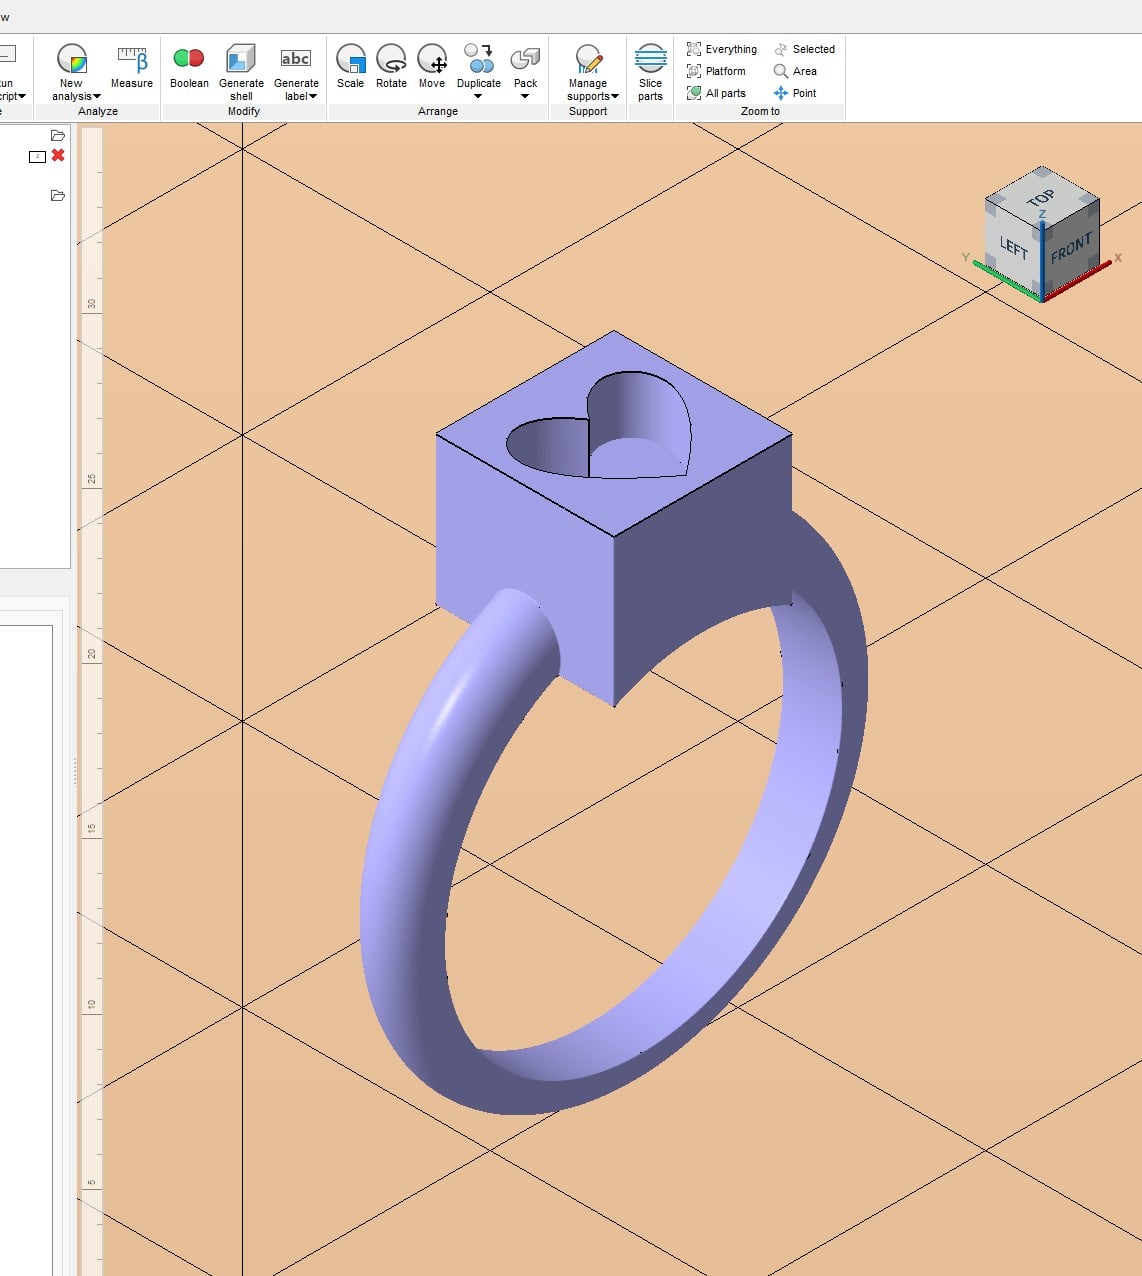The image size is (1142, 1276).
Task: Zoom to Point
Action: (x=795, y=93)
